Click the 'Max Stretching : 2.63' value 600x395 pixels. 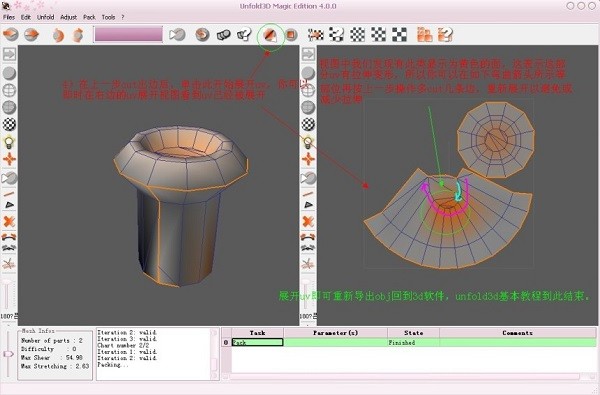[x=55, y=366]
